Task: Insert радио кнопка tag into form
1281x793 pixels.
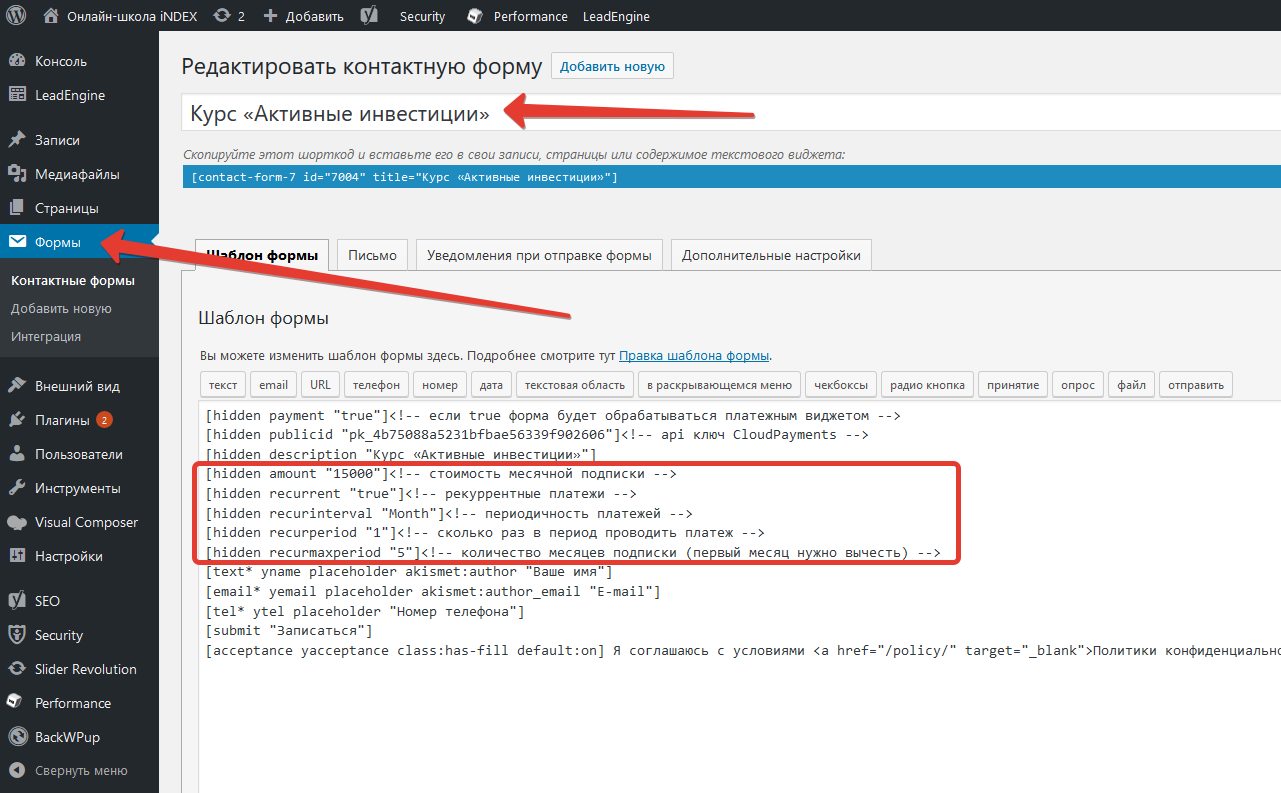Action: [x=927, y=385]
